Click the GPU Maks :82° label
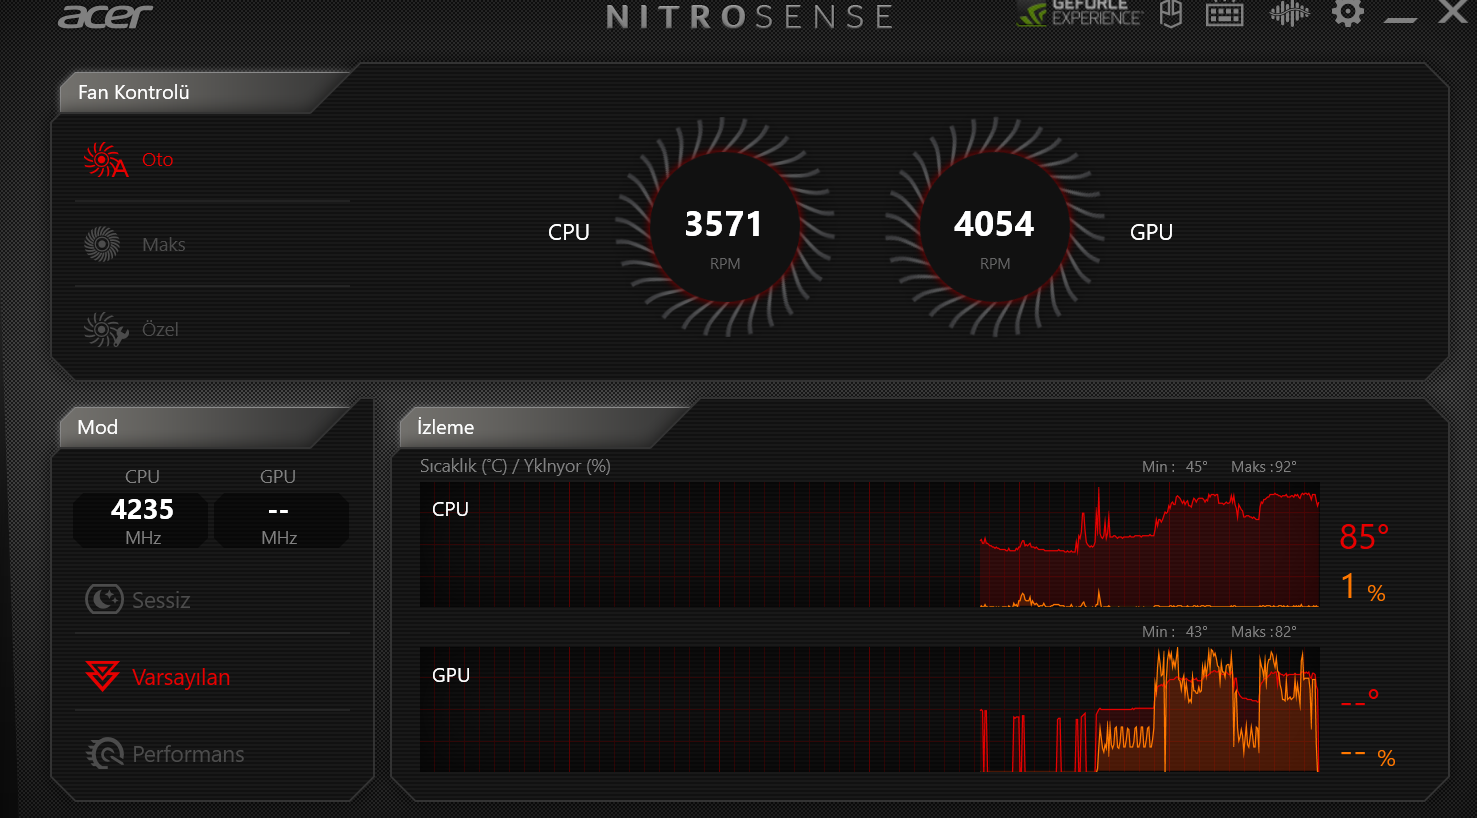 pos(1264,632)
